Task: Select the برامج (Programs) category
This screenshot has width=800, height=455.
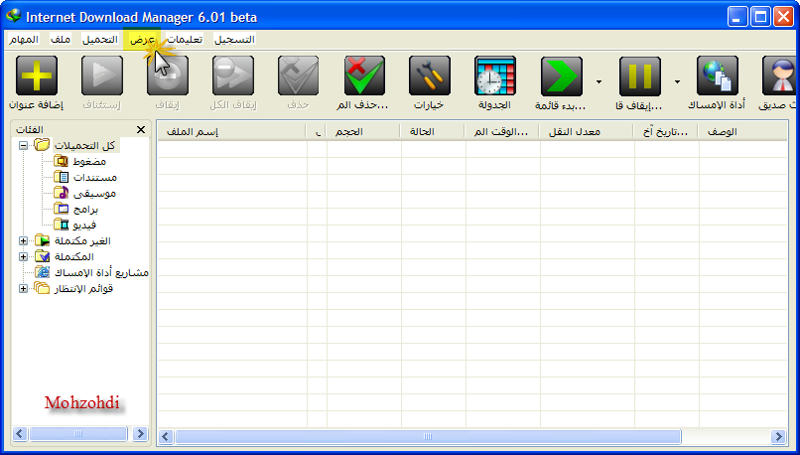Action: (x=85, y=209)
